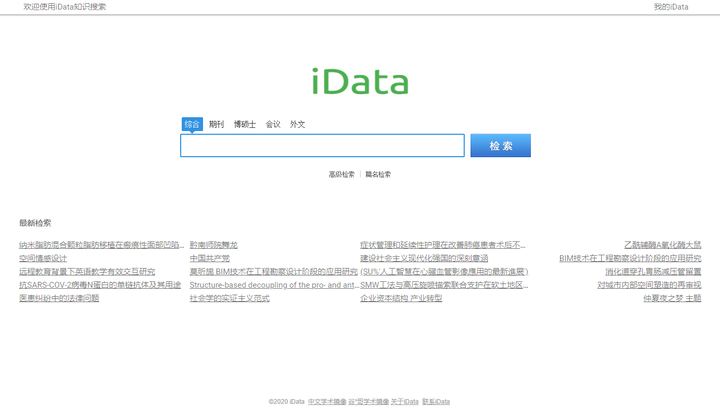
Task: Open the 中文学术镜像 footer link
Action: (x=327, y=402)
